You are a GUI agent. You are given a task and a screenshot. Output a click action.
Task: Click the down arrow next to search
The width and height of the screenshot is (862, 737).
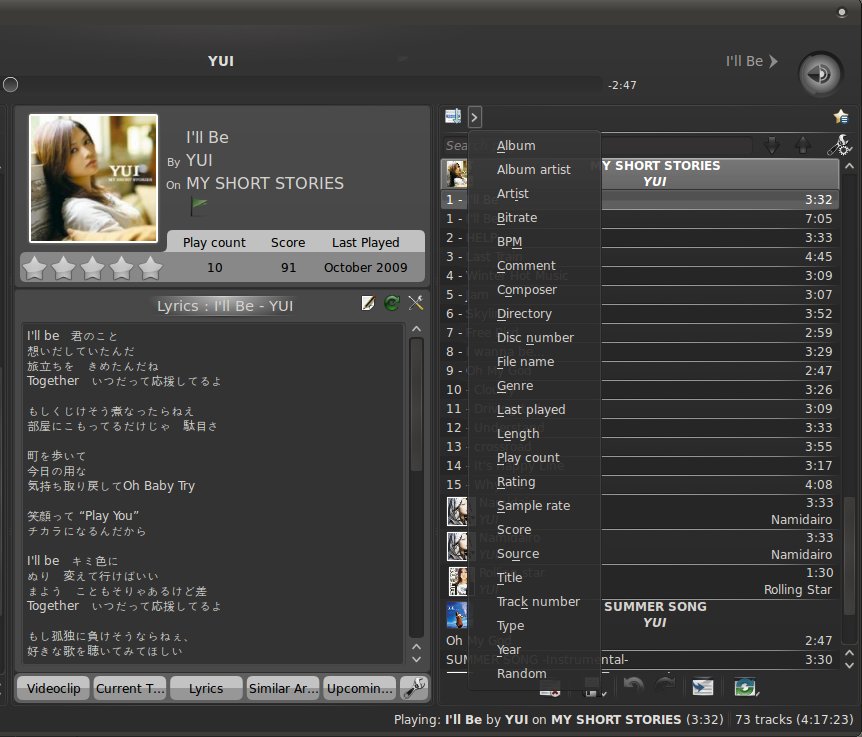[772, 146]
